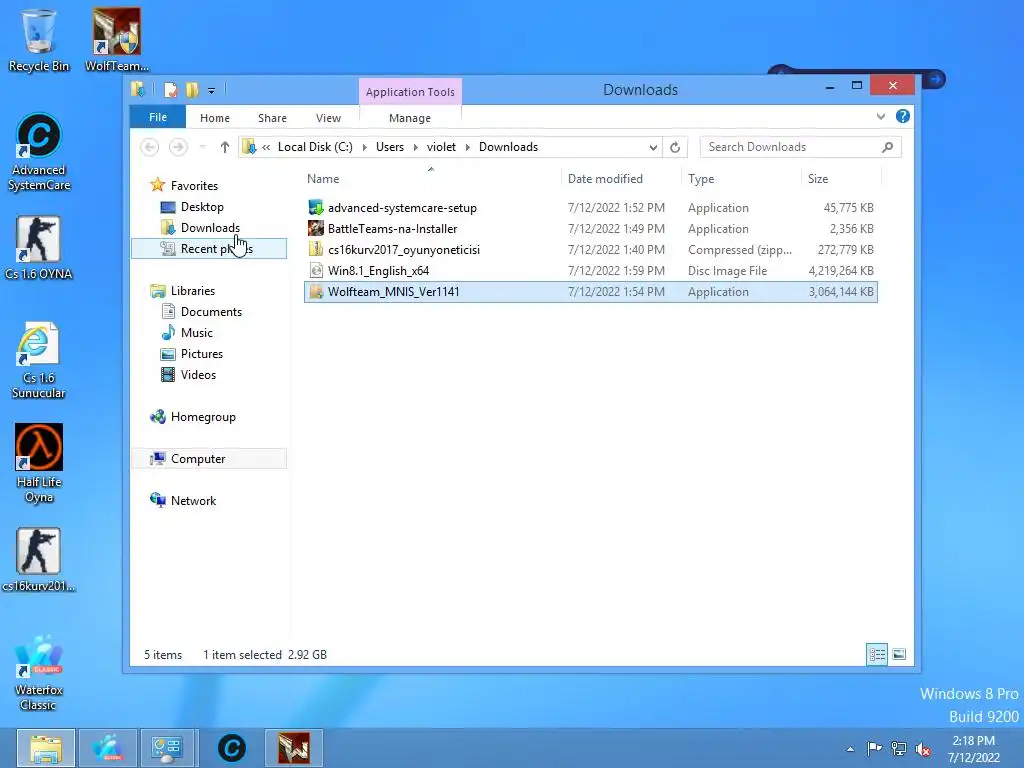Select the Cs 1.6 OYNA desktop icon

(x=39, y=248)
